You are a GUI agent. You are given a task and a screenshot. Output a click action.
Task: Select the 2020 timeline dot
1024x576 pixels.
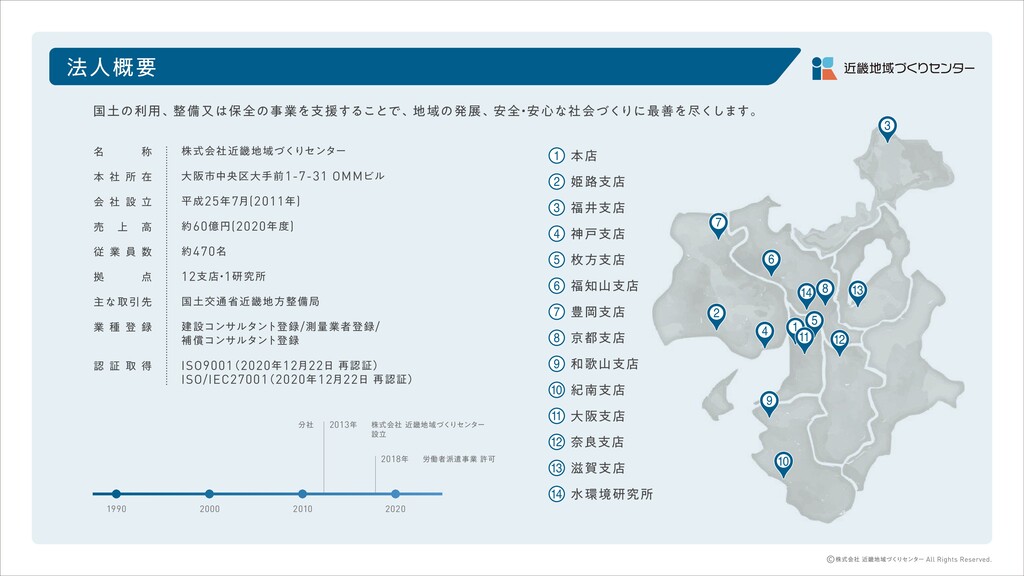click(x=395, y=494)
